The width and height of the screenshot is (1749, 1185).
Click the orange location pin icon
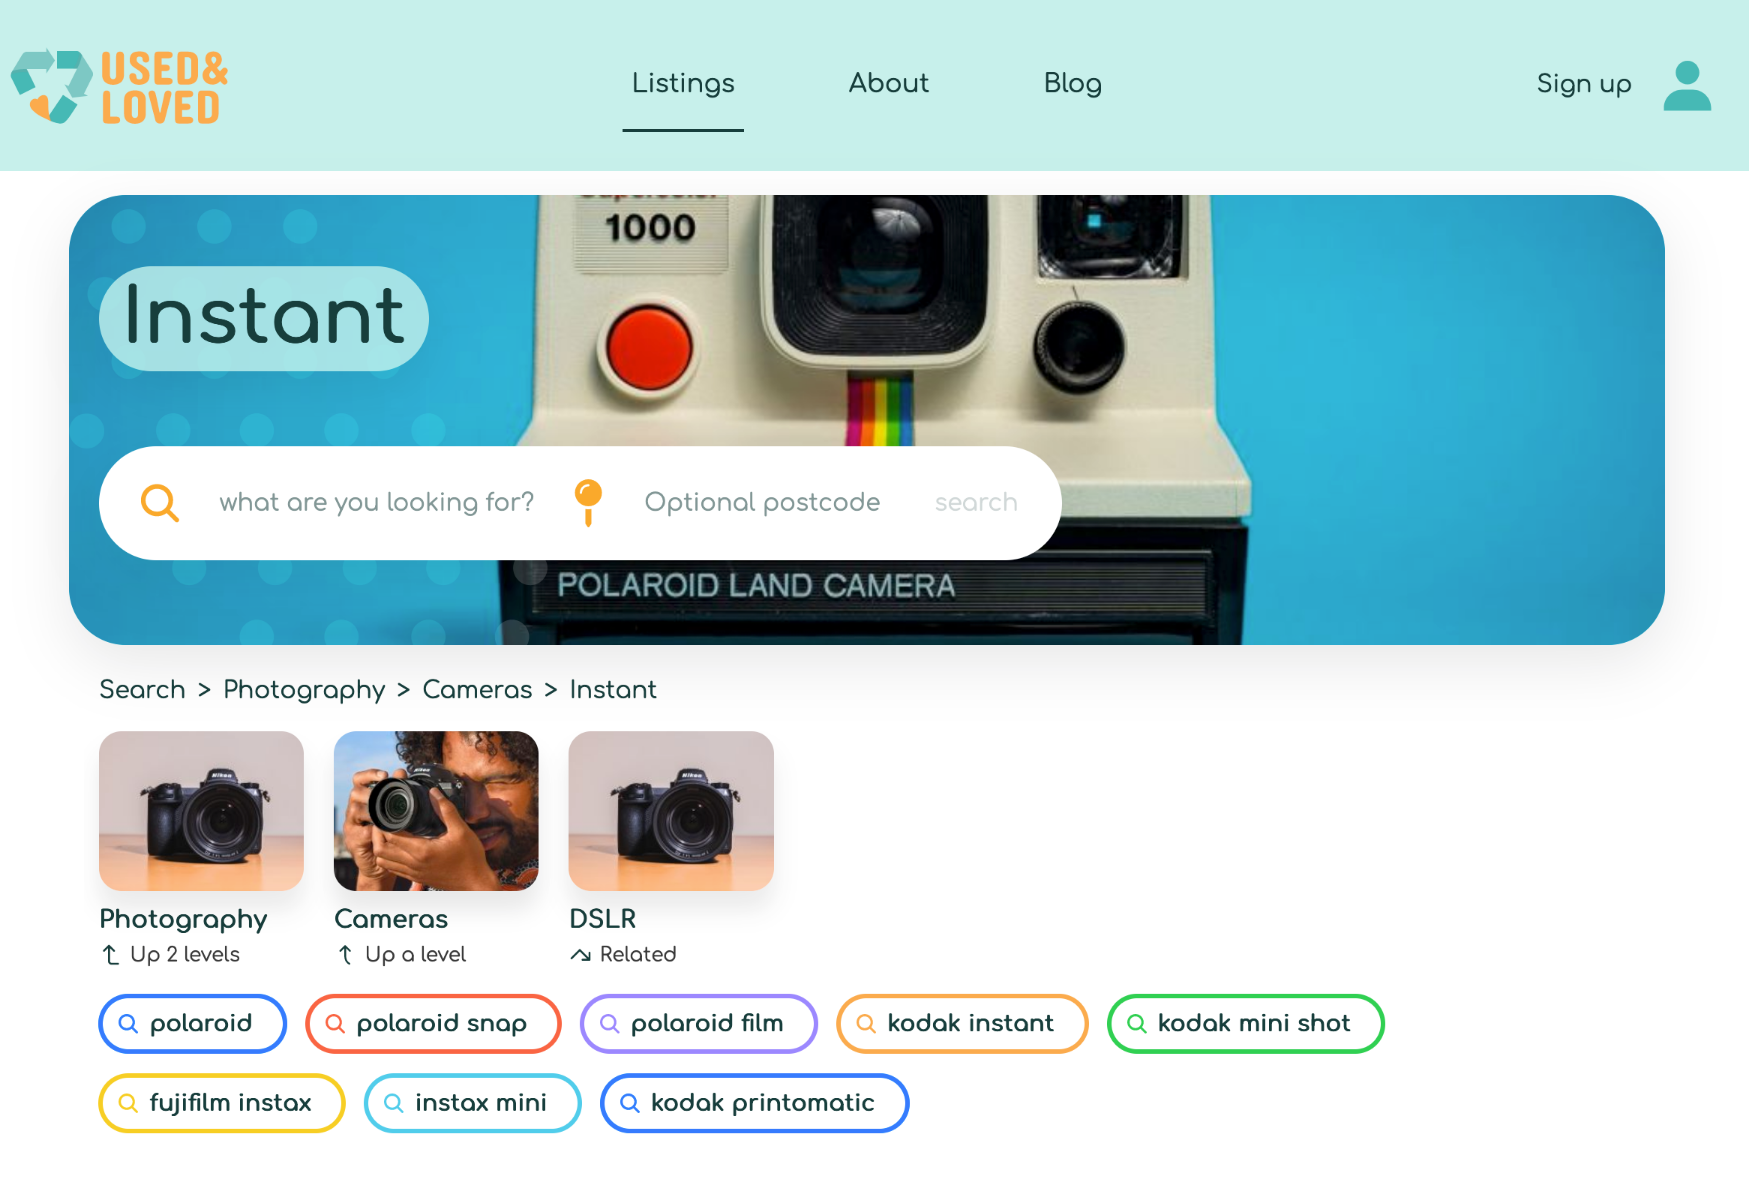(x=588, y=502)
